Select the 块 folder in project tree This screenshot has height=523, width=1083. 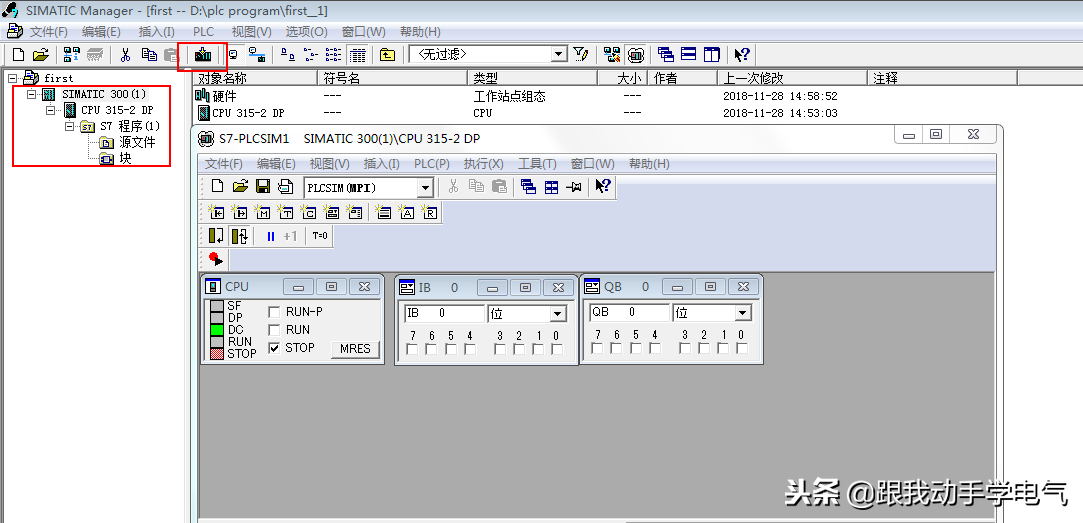[x=125, y=158]
